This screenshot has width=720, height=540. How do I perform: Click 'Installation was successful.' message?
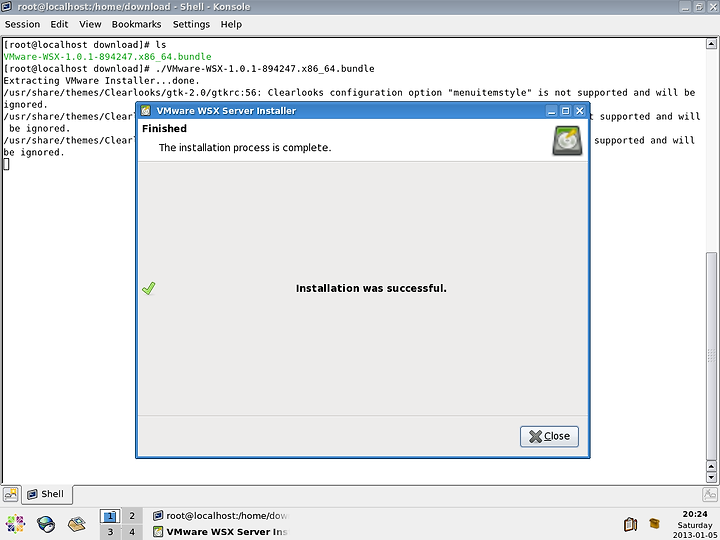click(x=371, y=288)
